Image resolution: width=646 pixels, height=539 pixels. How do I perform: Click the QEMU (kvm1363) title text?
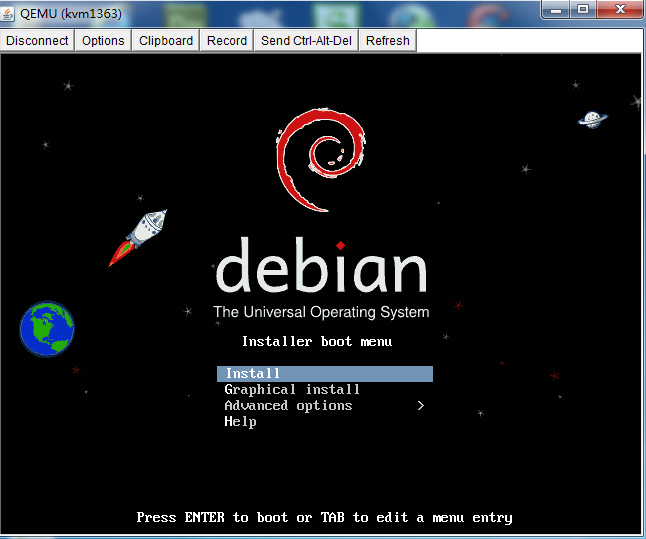pyautogui.click(x=71, y=14)
